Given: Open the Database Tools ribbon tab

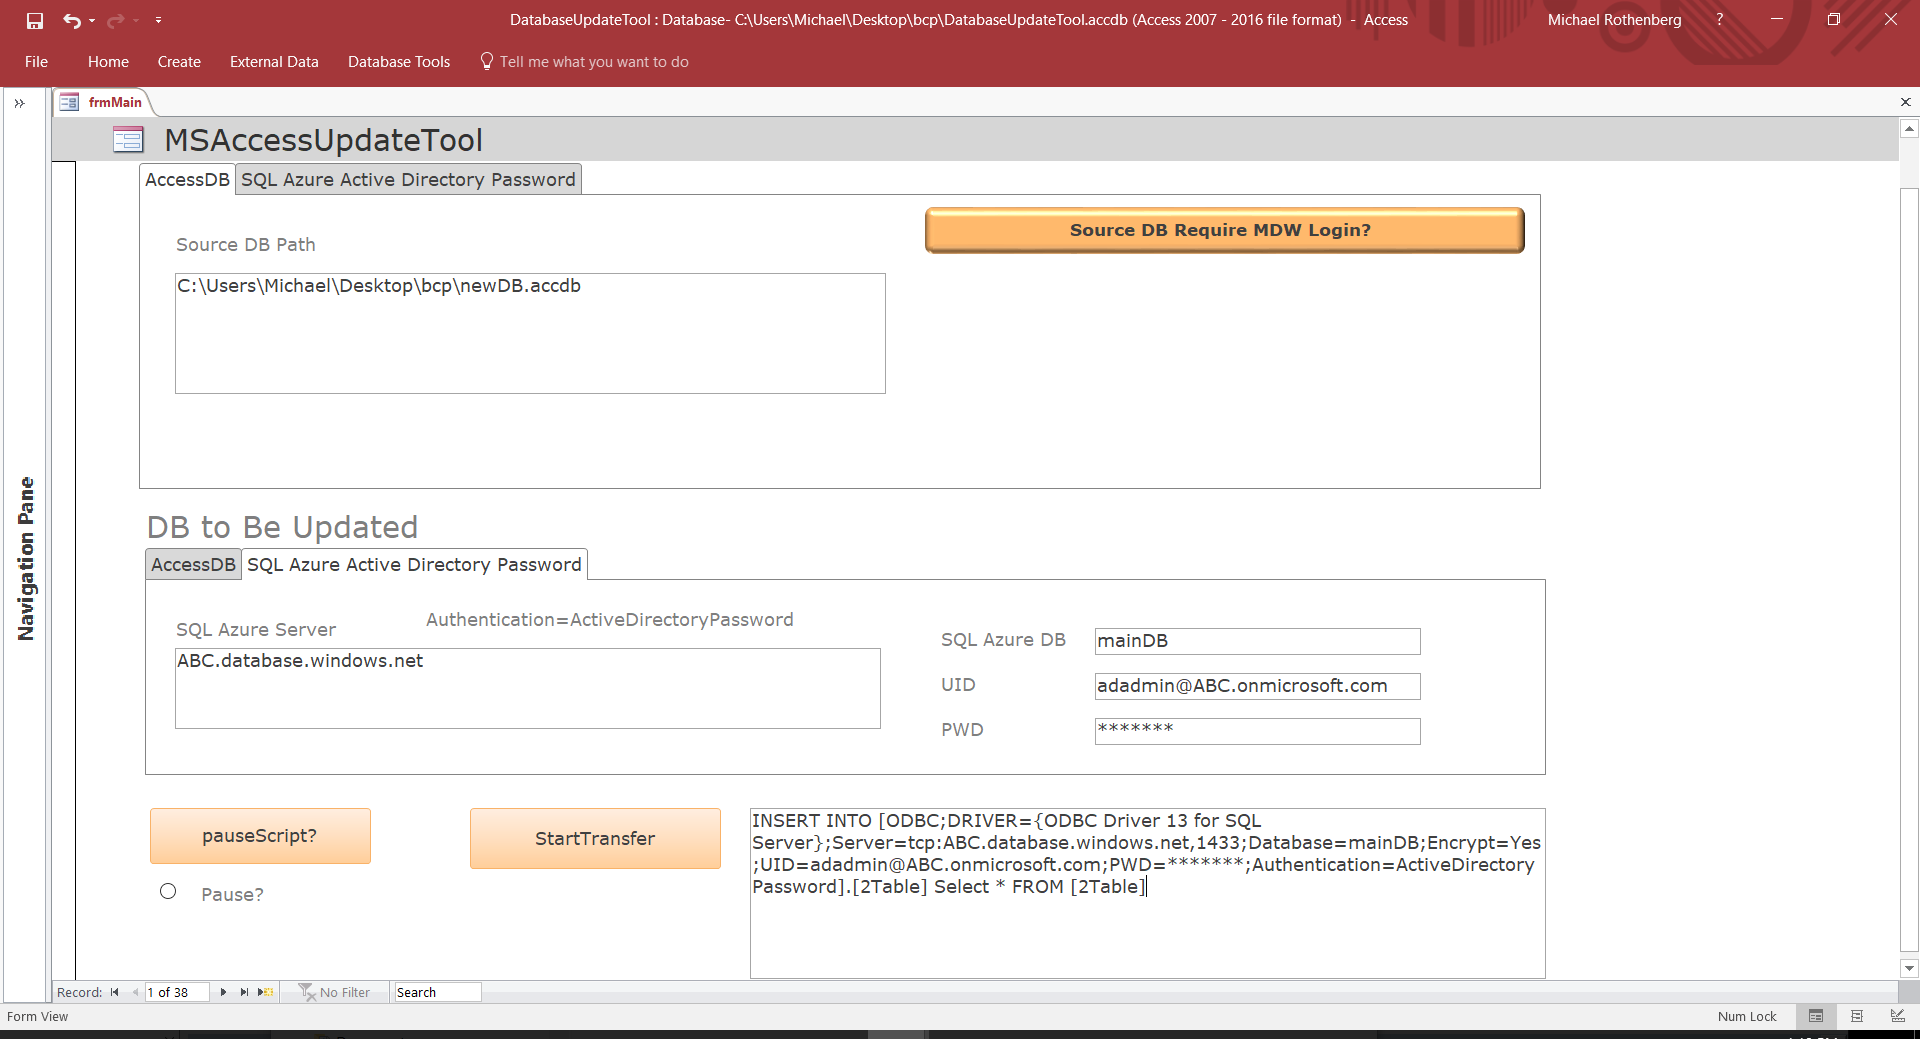Looking at the screenshot, I should point(399,62).
